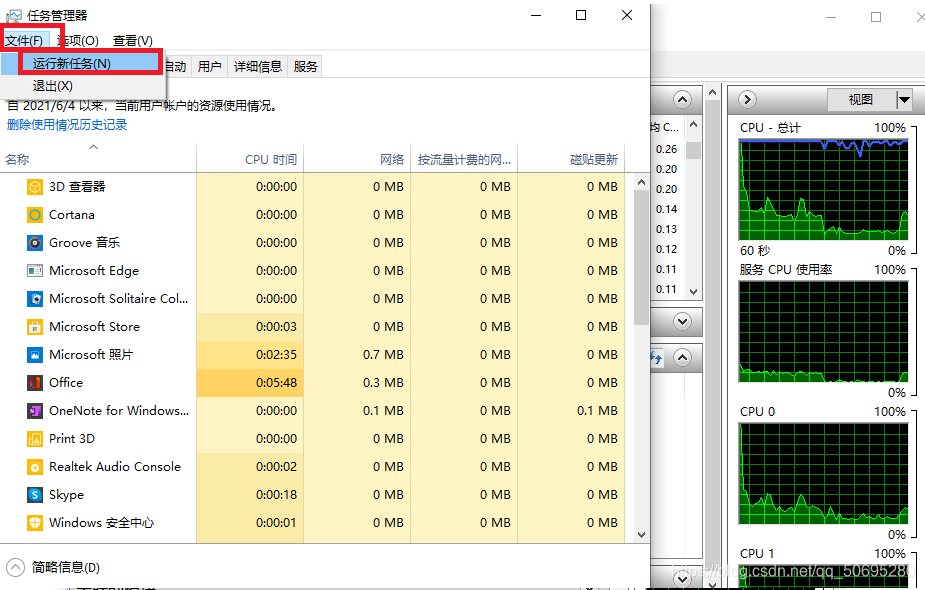Click the Task Manager title bar icon
Image resolution: width=925 pixels, height=590 pixels.
[x=14, y=15]
